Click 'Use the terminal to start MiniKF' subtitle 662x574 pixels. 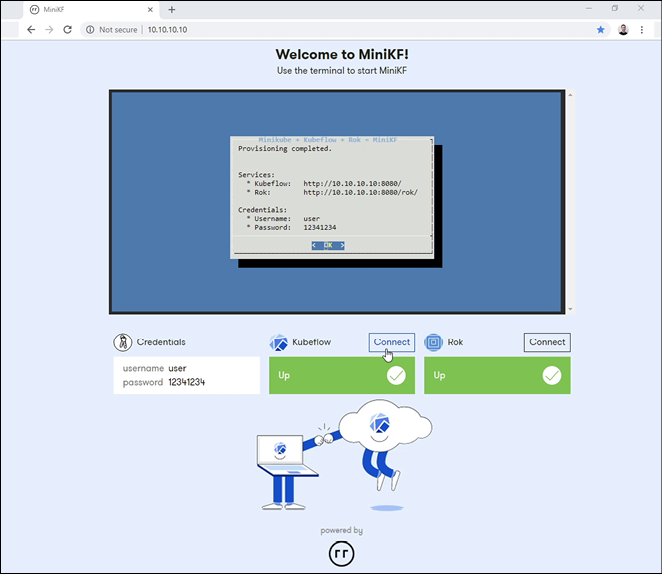342,70
